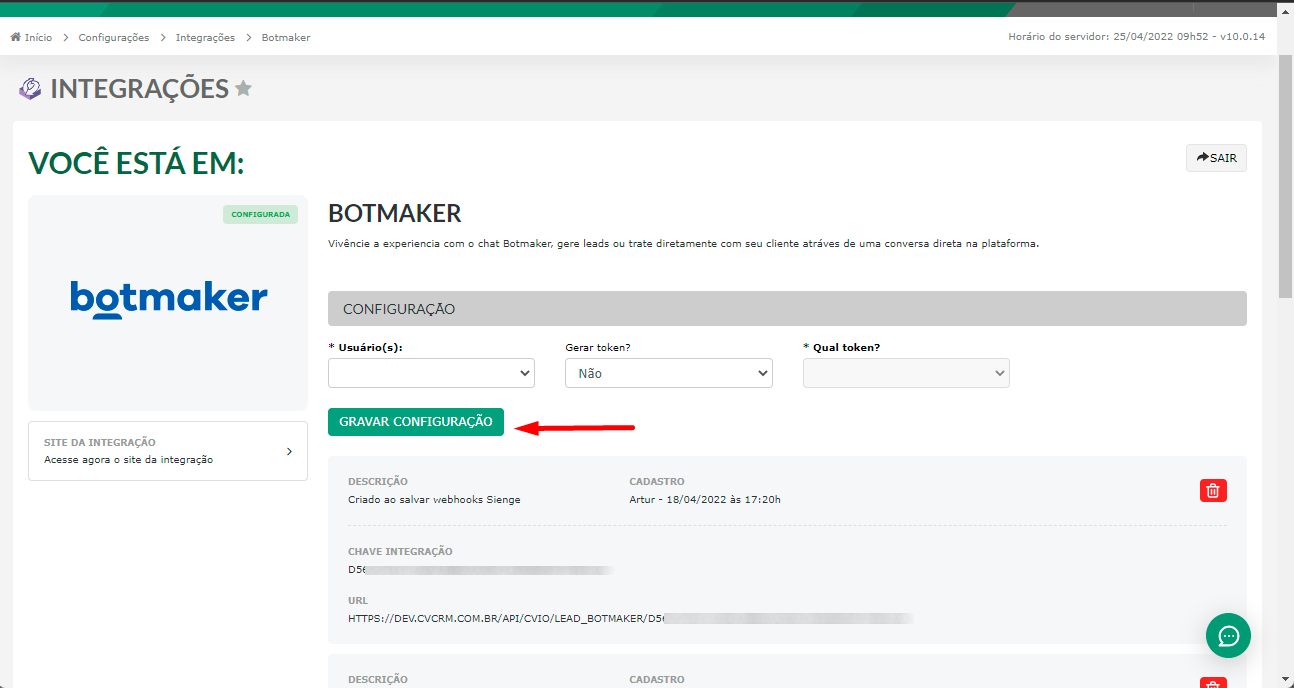Screen dimensions: 1294x688
Task: Click the Chave Integração value
Action: (480, 569)
